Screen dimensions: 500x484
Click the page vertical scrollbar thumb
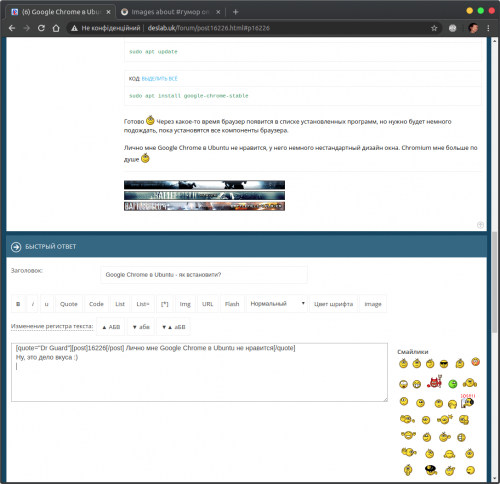(494, 282)
